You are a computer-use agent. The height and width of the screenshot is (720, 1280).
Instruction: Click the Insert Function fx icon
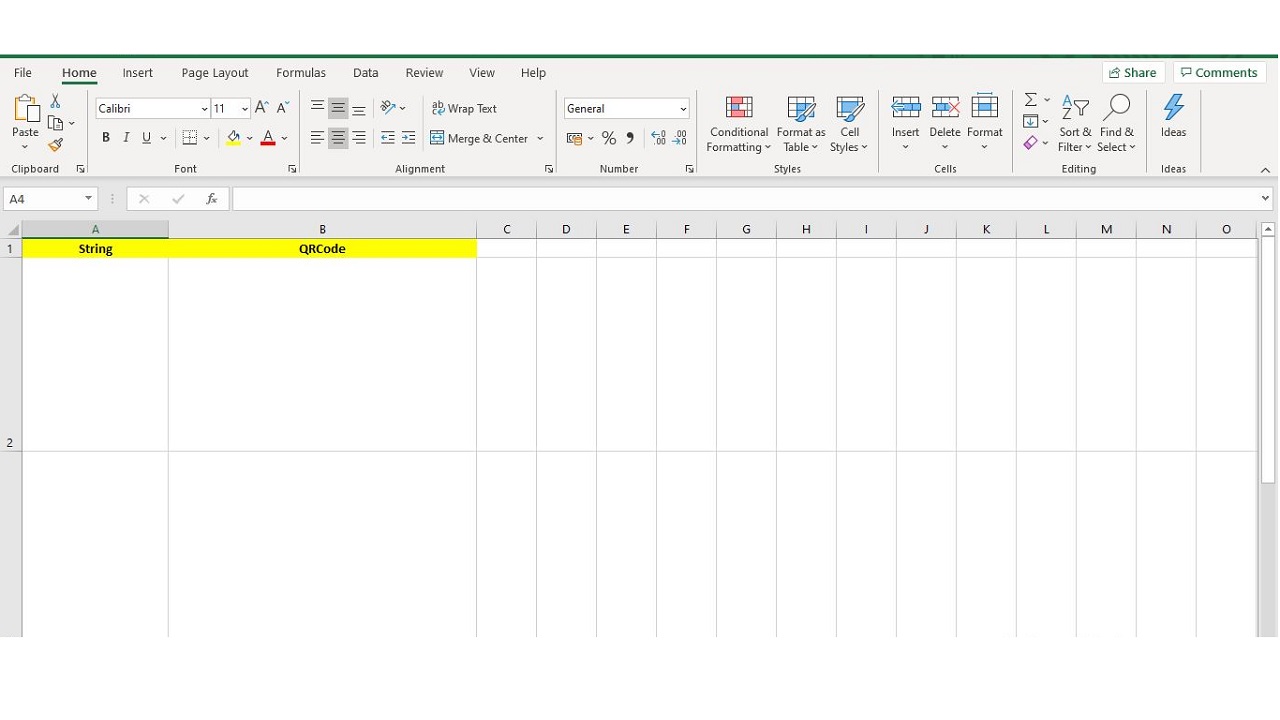[211, 199]
